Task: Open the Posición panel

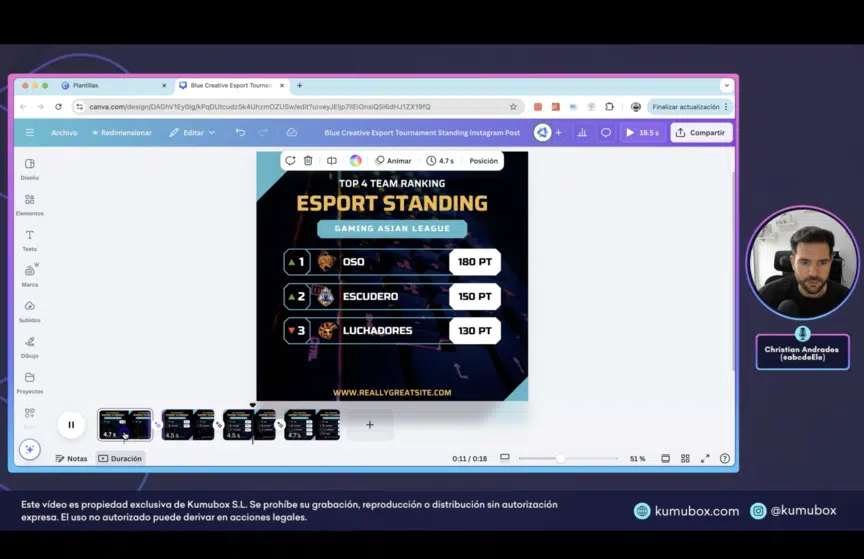Action: pos(483,160)
